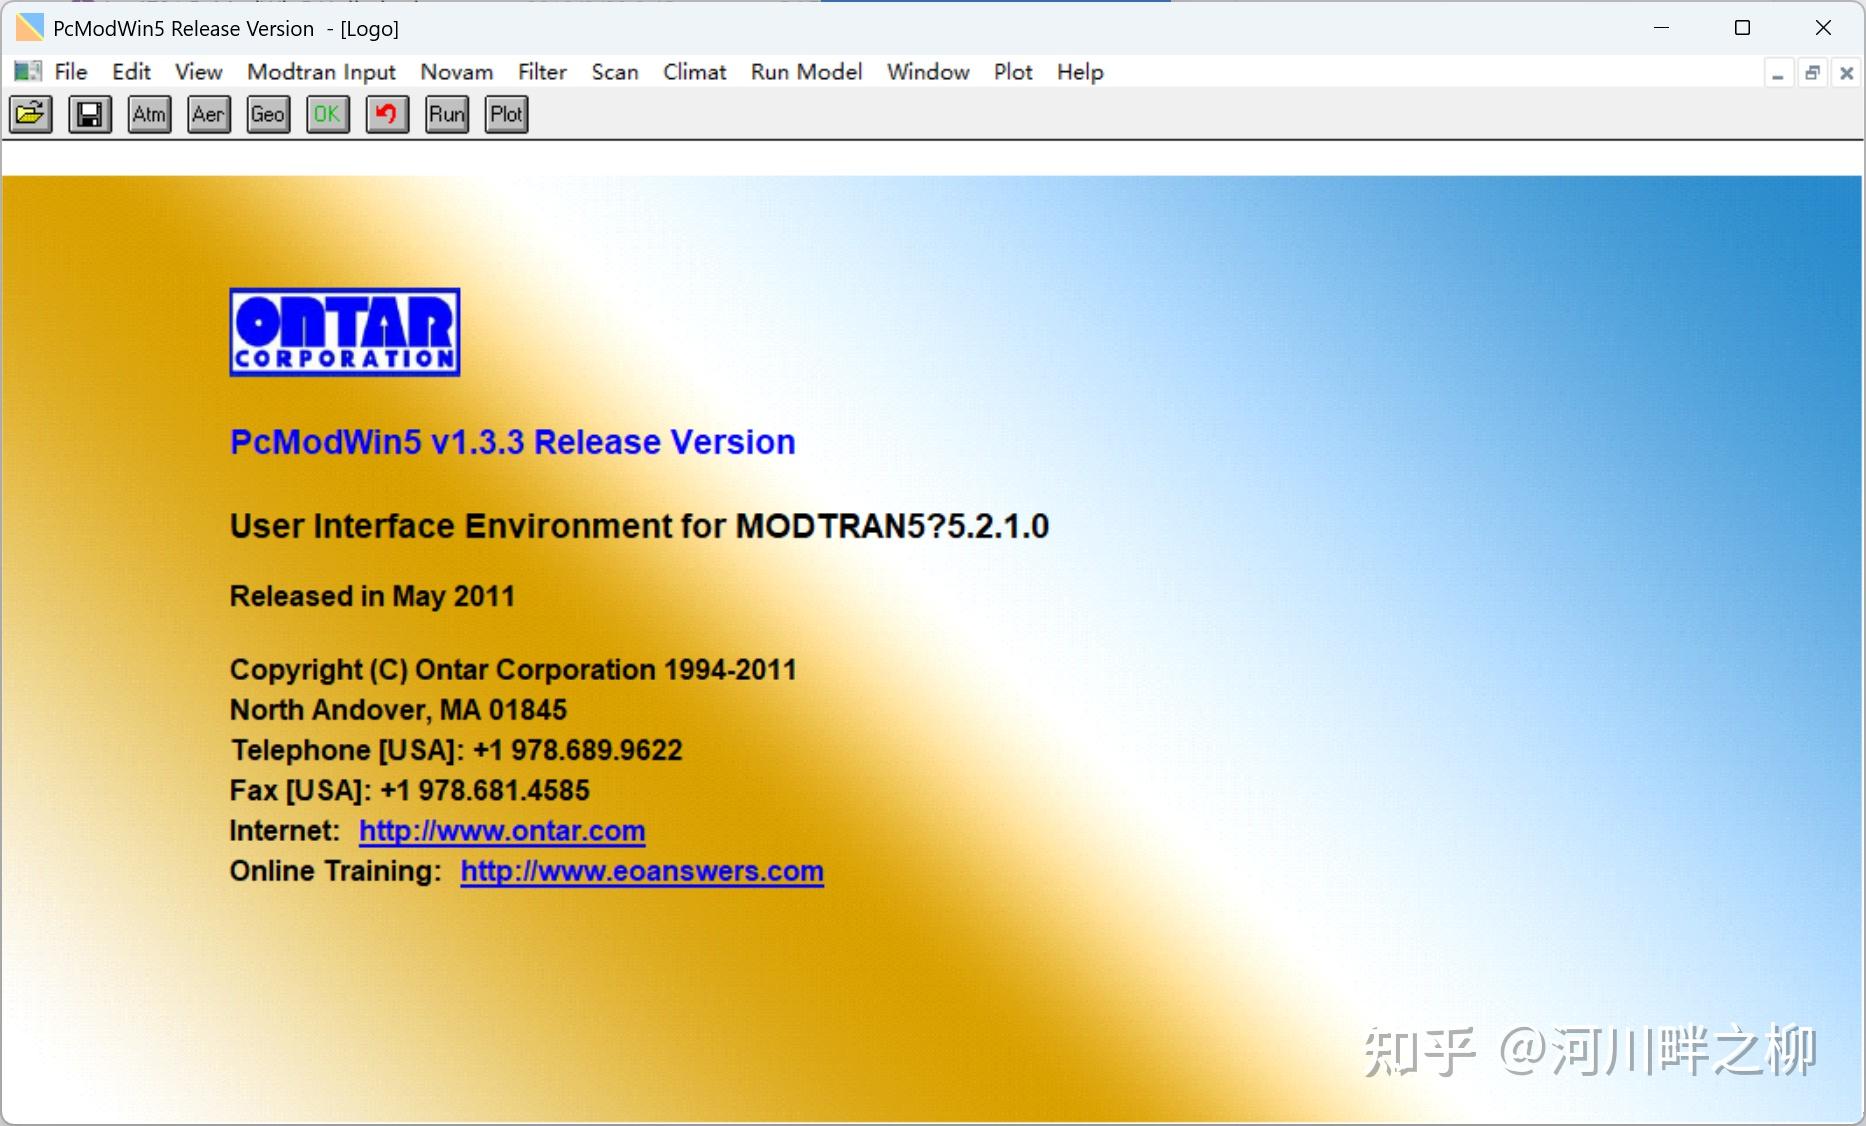1866x1126 pixels.
Task: Close the inner Logo child window
Action: point(1847,73)
